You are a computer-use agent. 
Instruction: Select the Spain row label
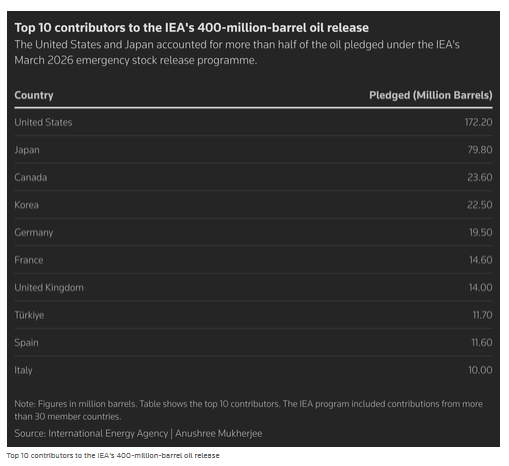[x=26, y=343]
